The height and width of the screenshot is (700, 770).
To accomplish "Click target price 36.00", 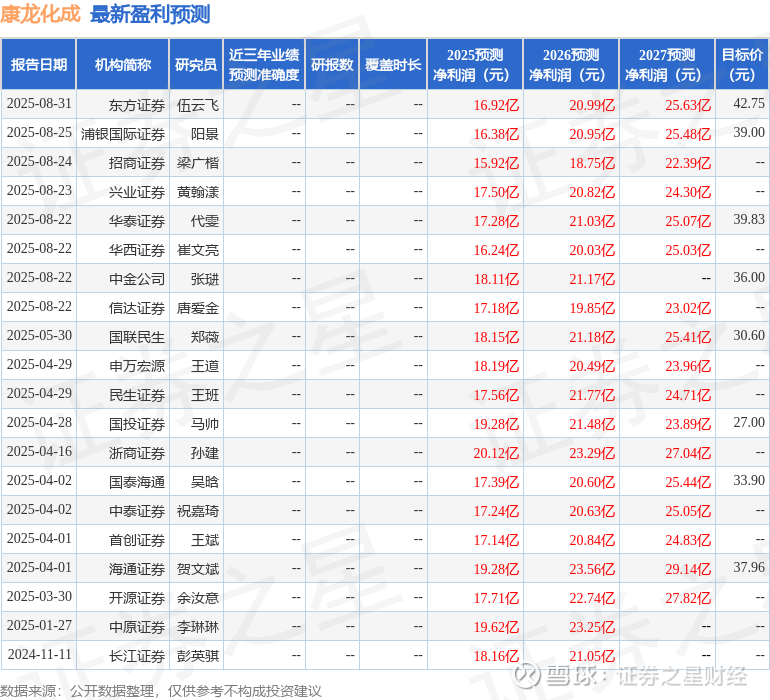I will coord(749,277).
